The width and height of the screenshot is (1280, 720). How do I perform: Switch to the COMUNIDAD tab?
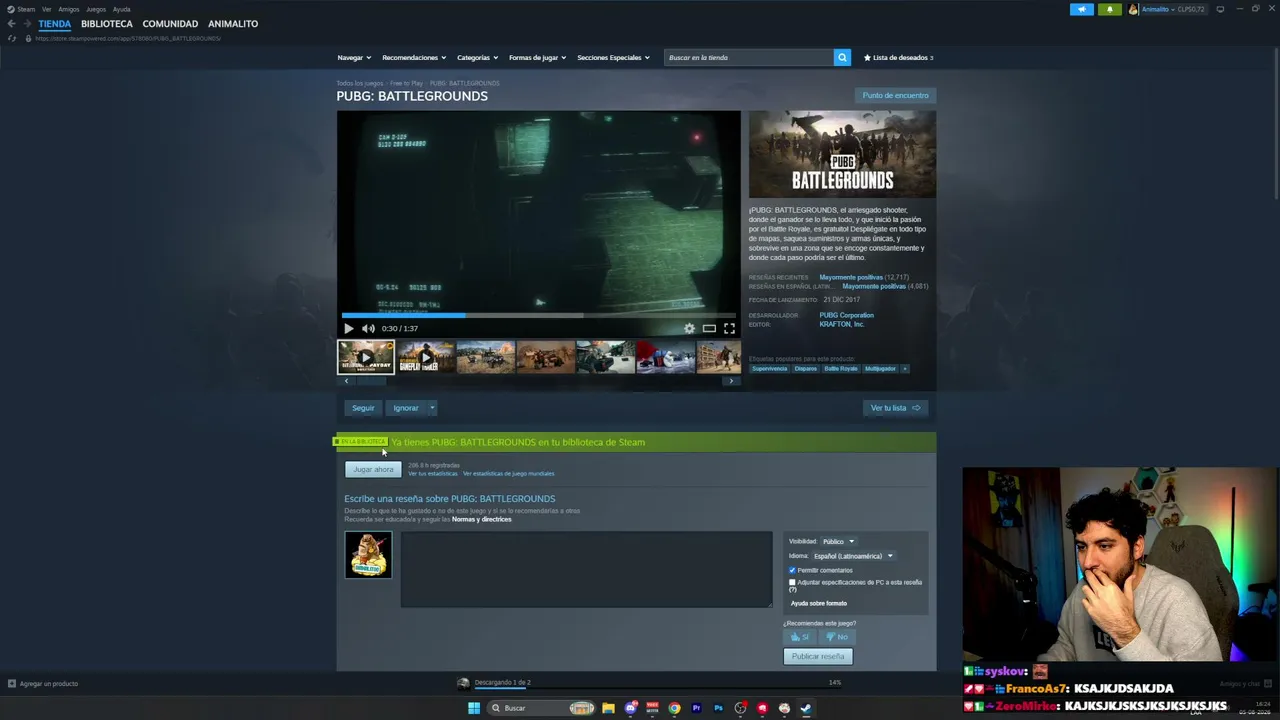click(x=170, y=24)
